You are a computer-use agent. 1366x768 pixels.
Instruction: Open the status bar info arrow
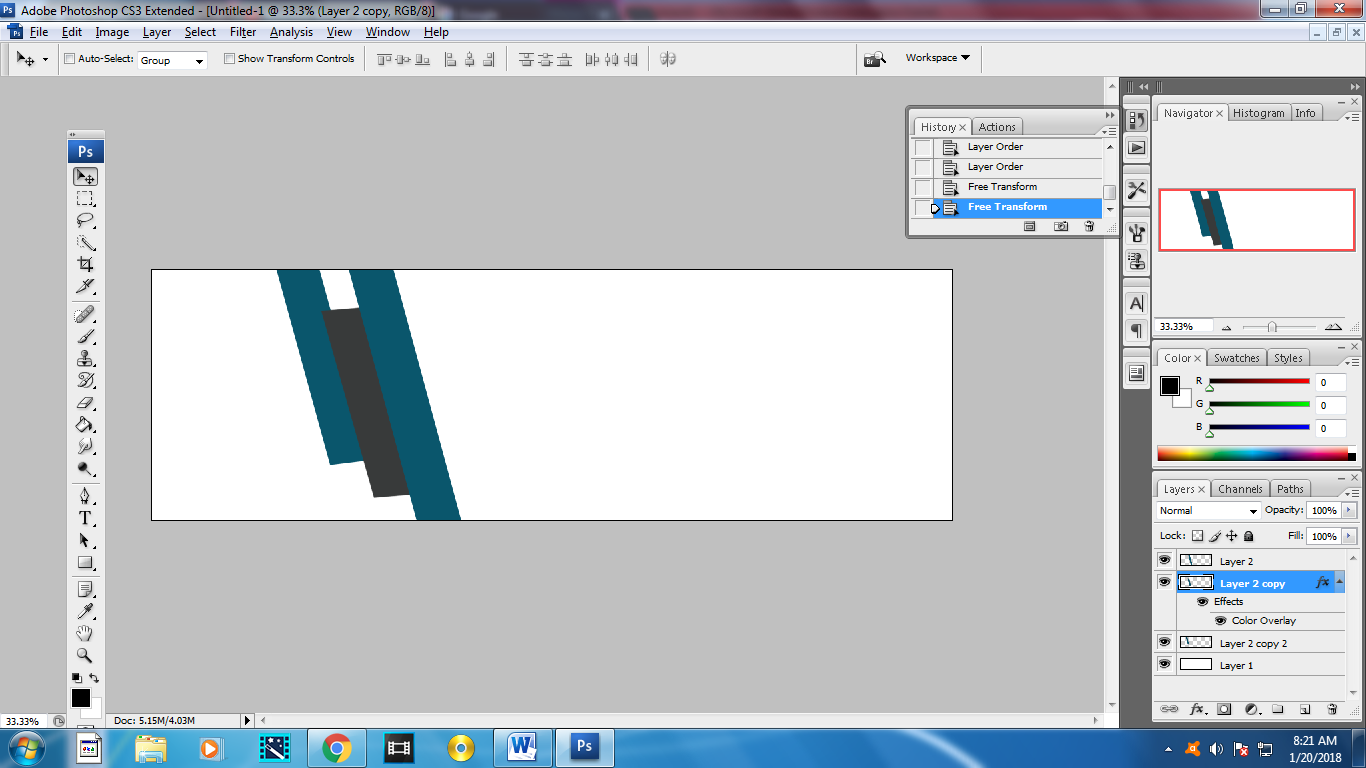pos(248,720)
